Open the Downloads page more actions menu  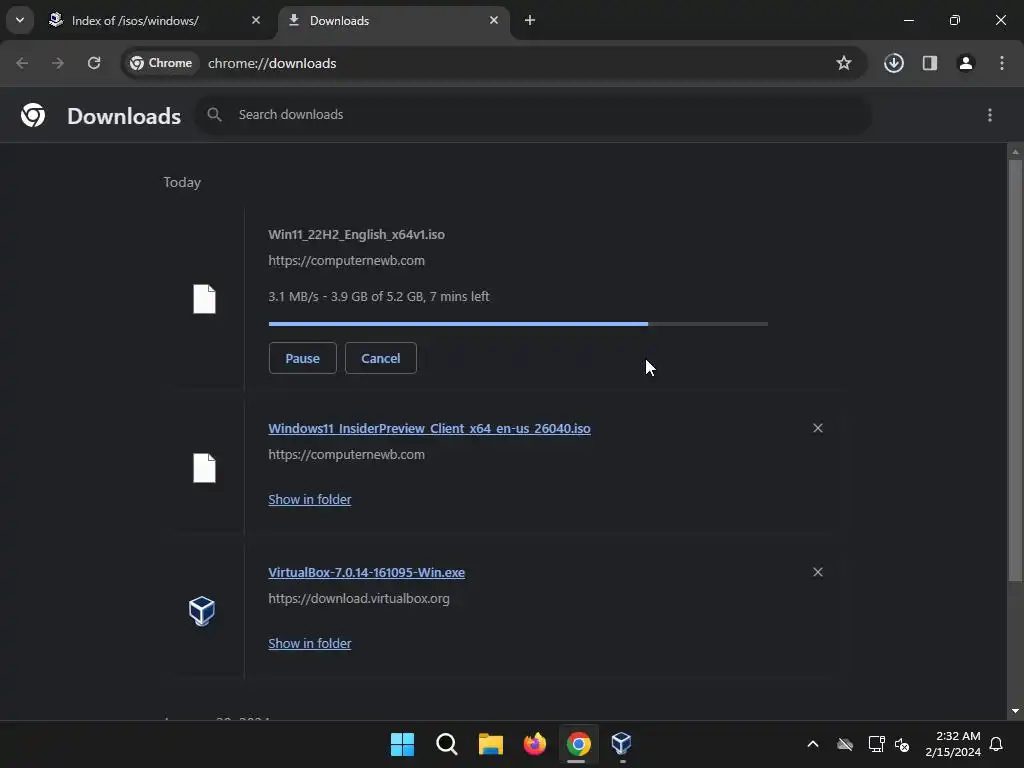pyautogui.click(x=990, y=115)
